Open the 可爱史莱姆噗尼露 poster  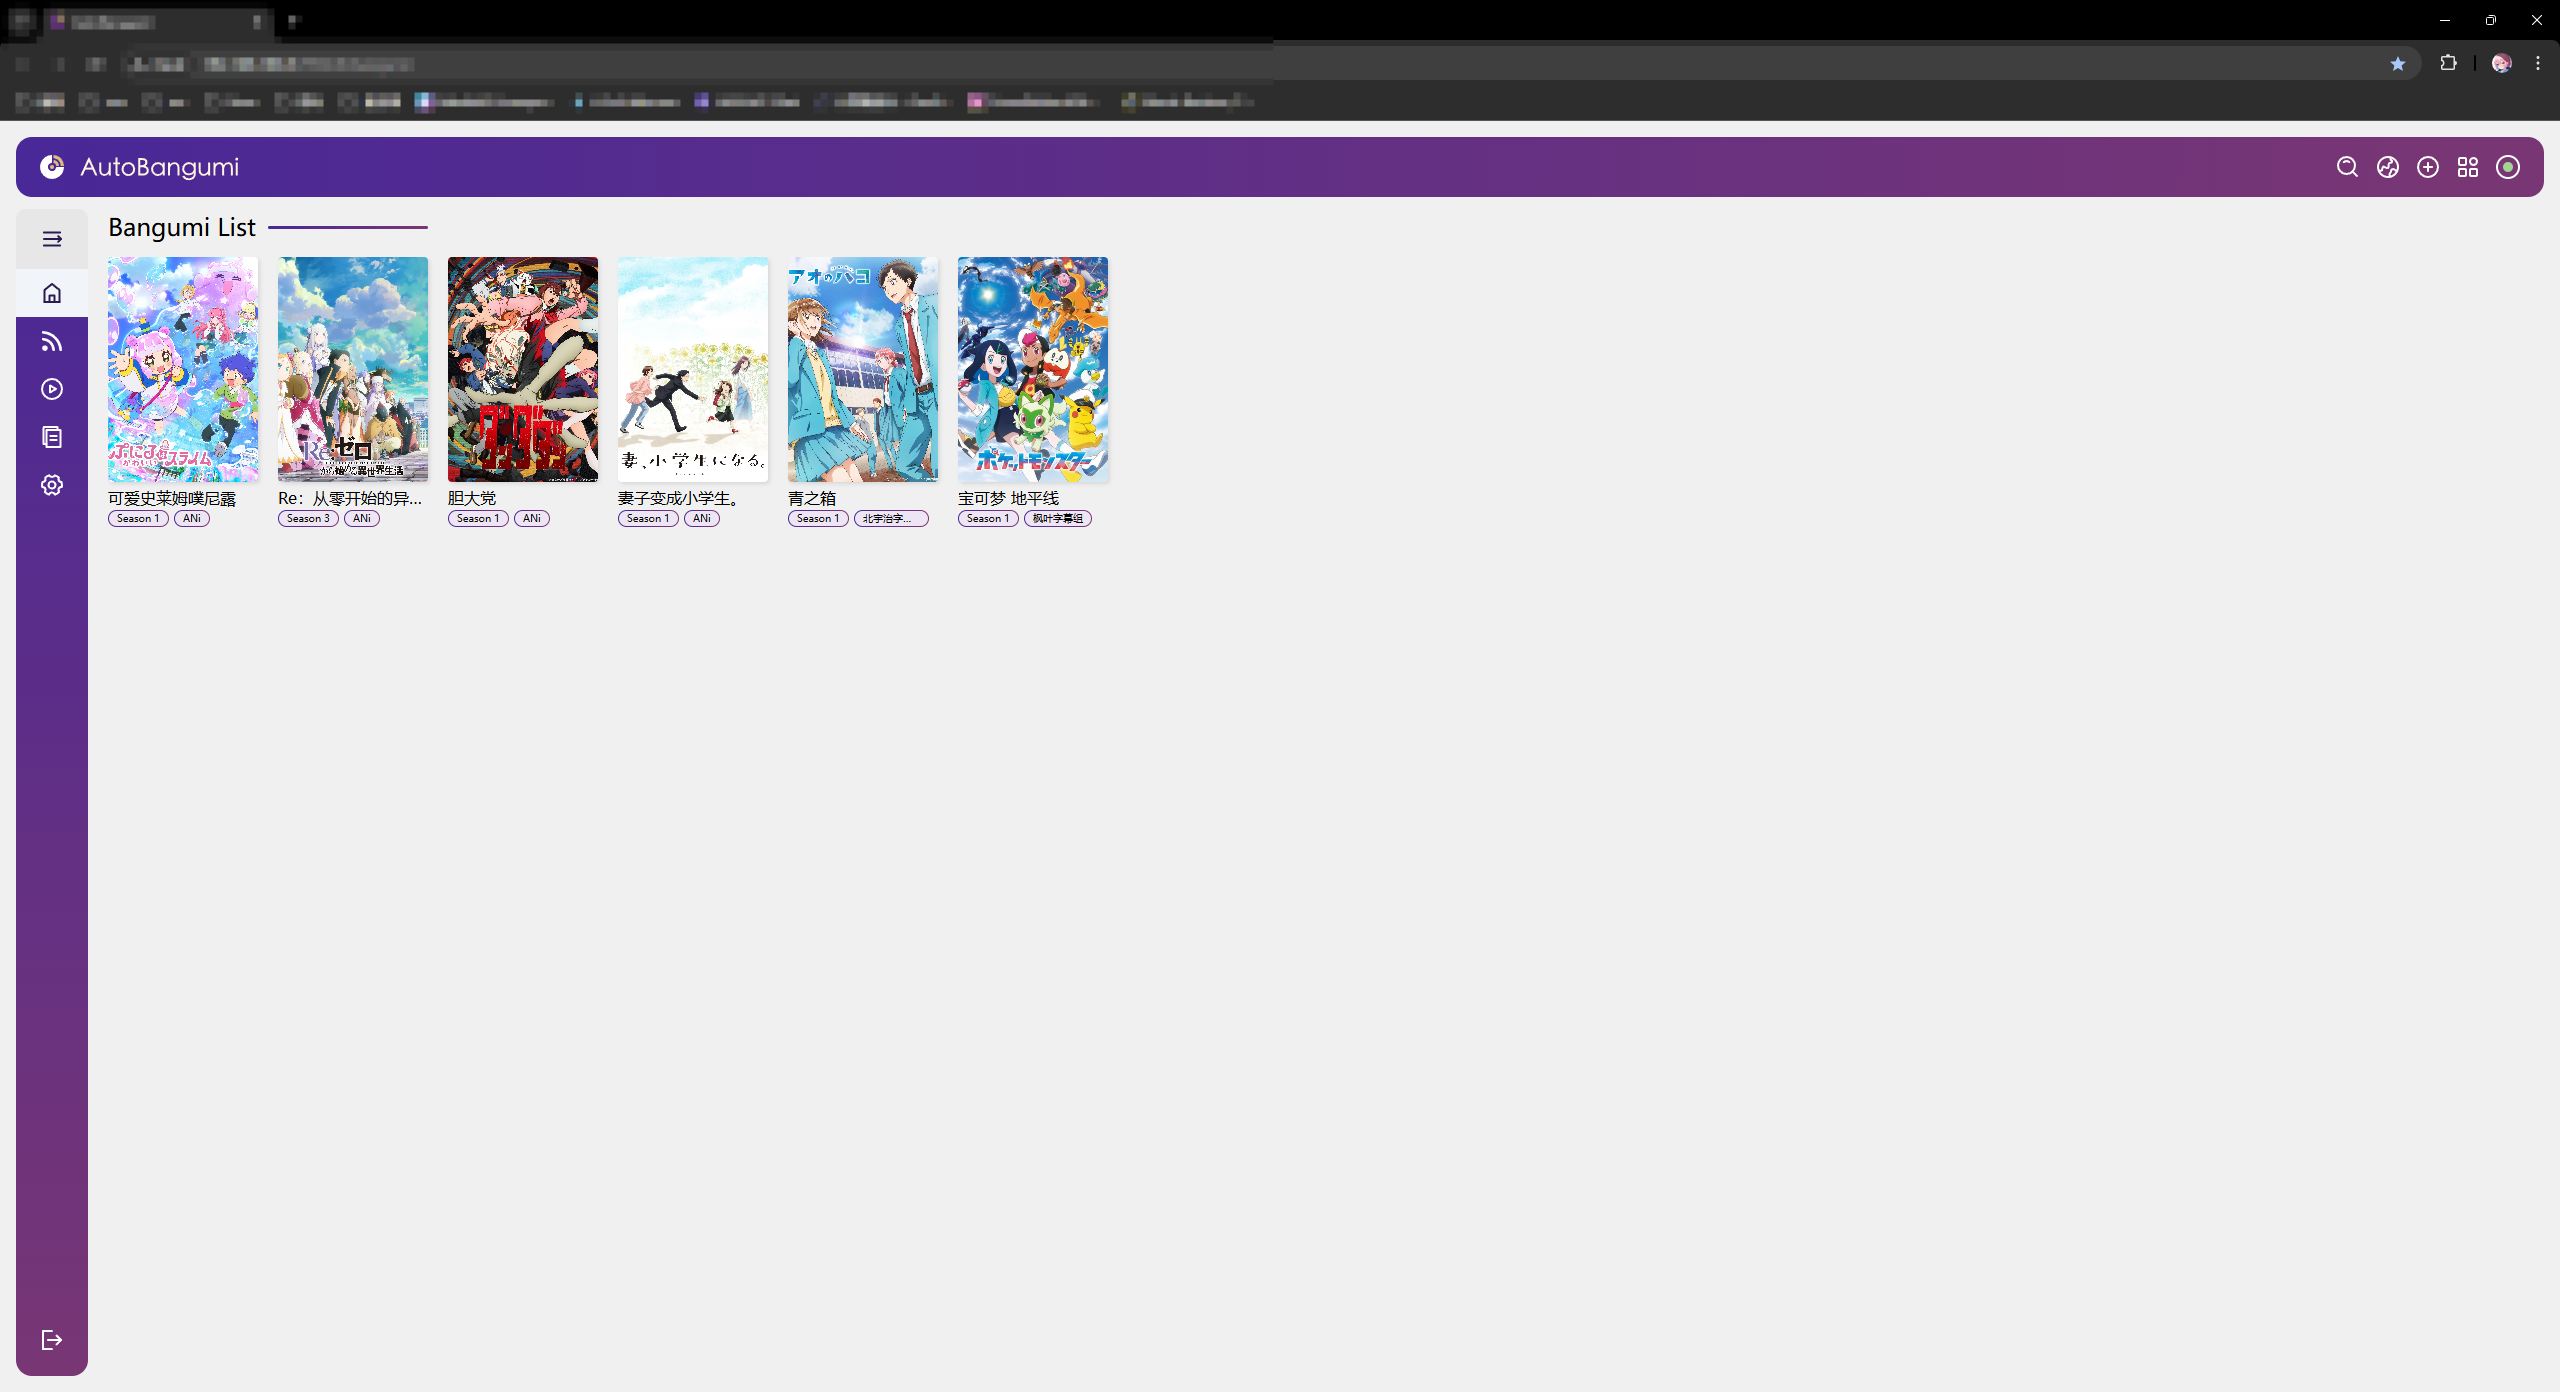[183, 369]
